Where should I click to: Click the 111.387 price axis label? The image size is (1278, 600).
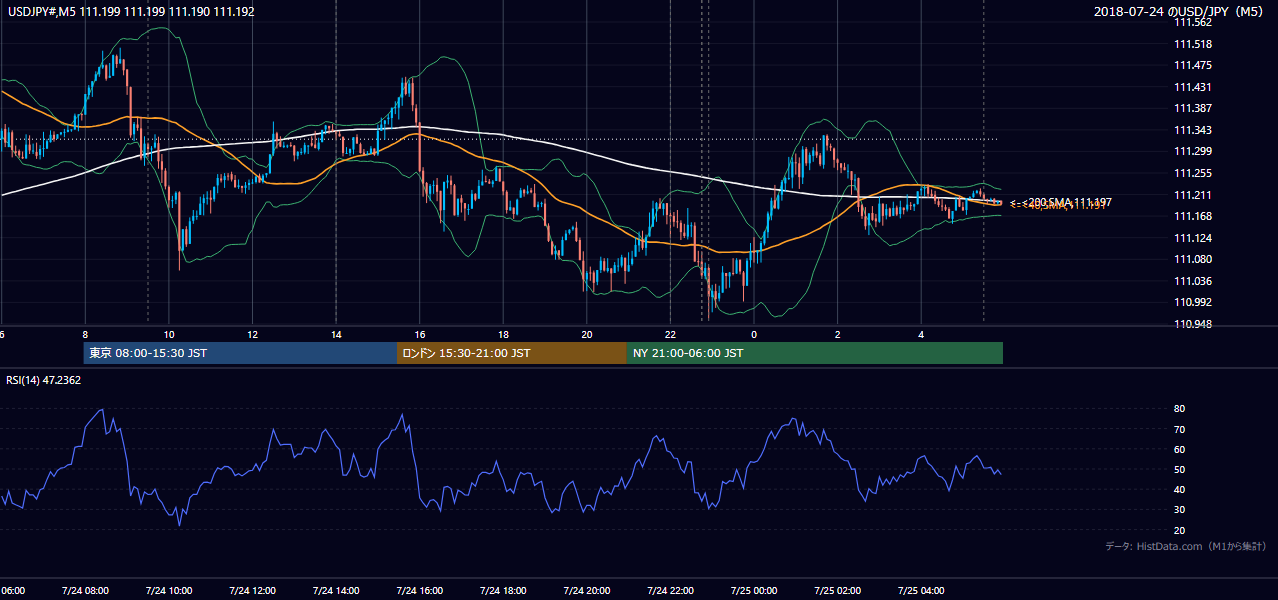(1193, 109)
